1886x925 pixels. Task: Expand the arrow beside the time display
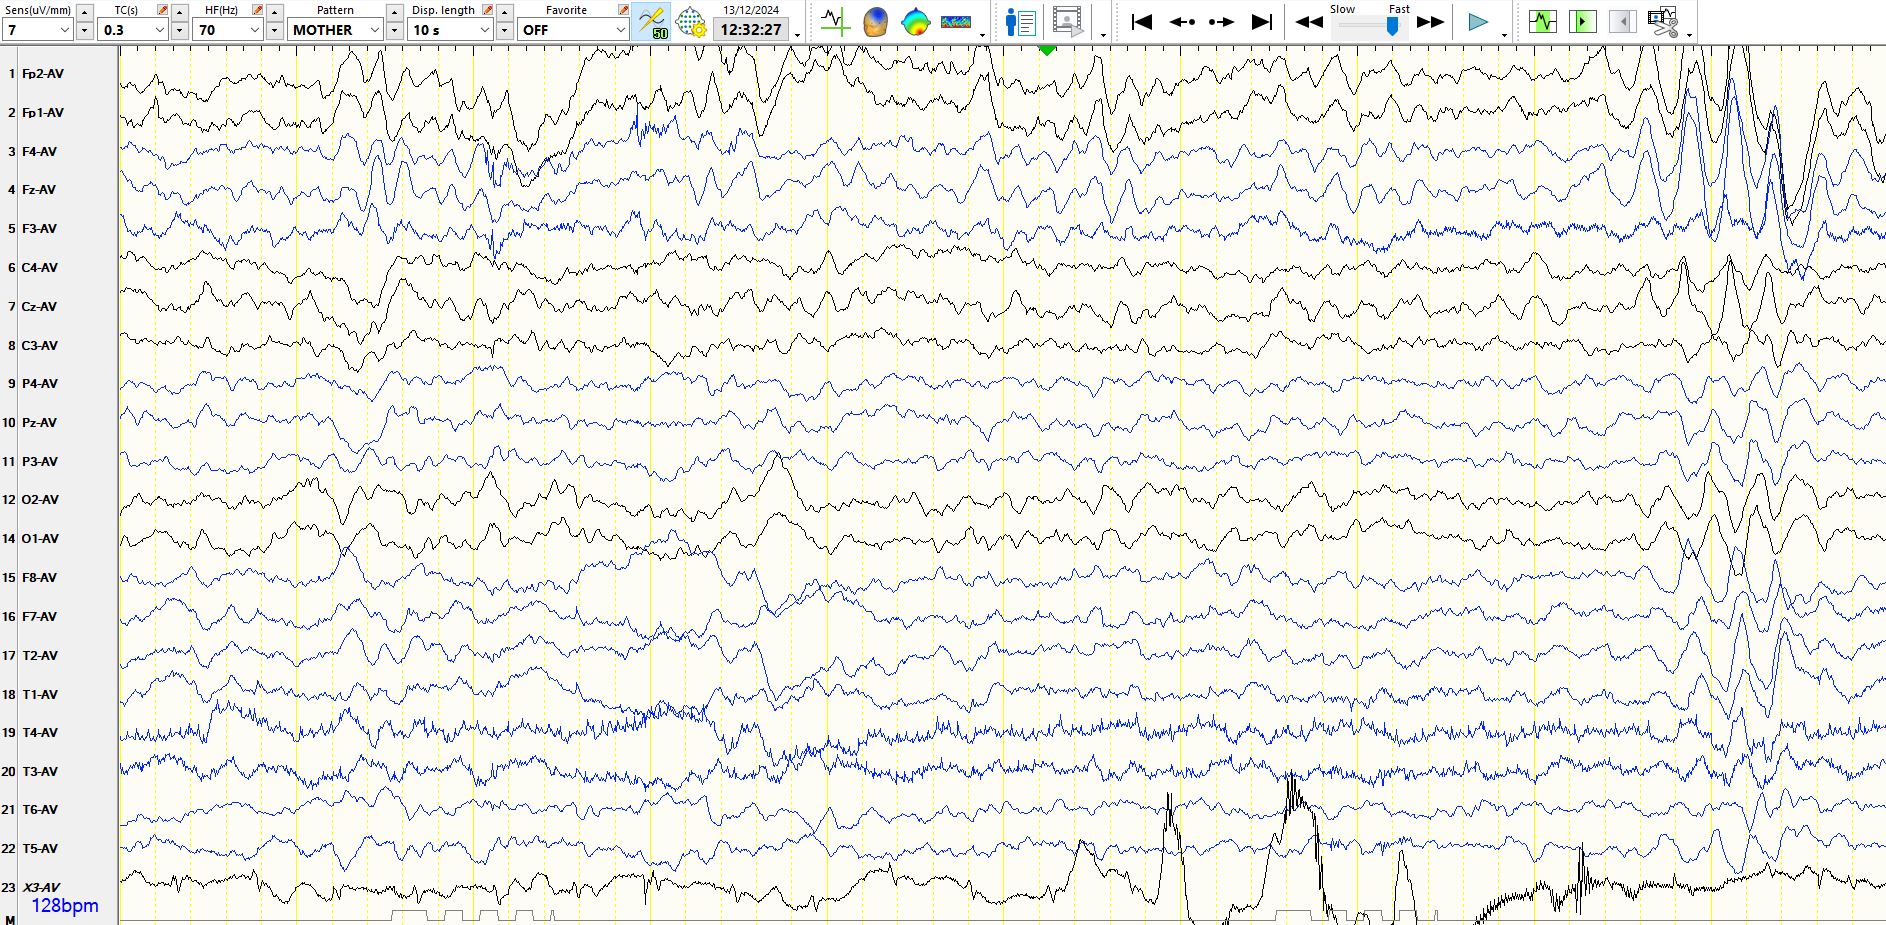point(797,35)
